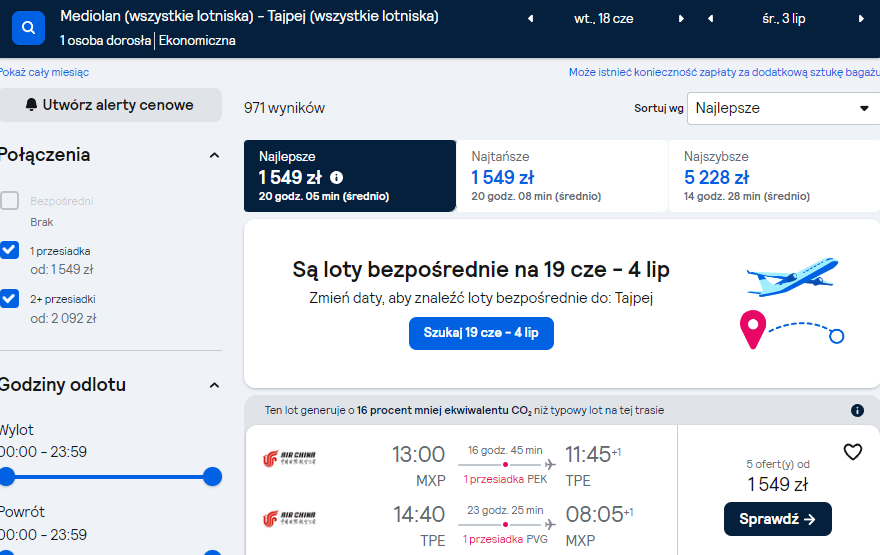Go to previous departure date before wt., 18 cze
This screenshot has height=555, width=880.
[x=530, y=19]
